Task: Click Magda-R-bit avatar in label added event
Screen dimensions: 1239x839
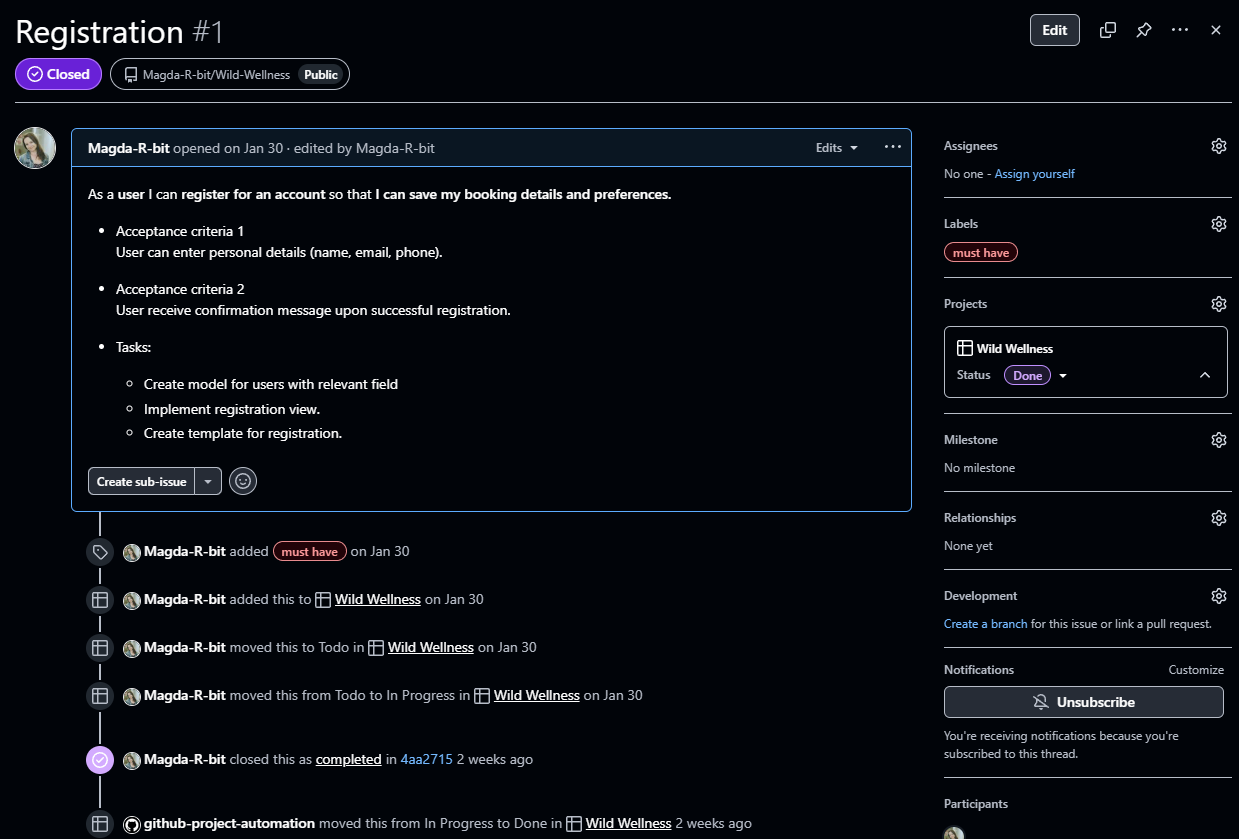Action: pyautogui.click(x=132, y=552)
